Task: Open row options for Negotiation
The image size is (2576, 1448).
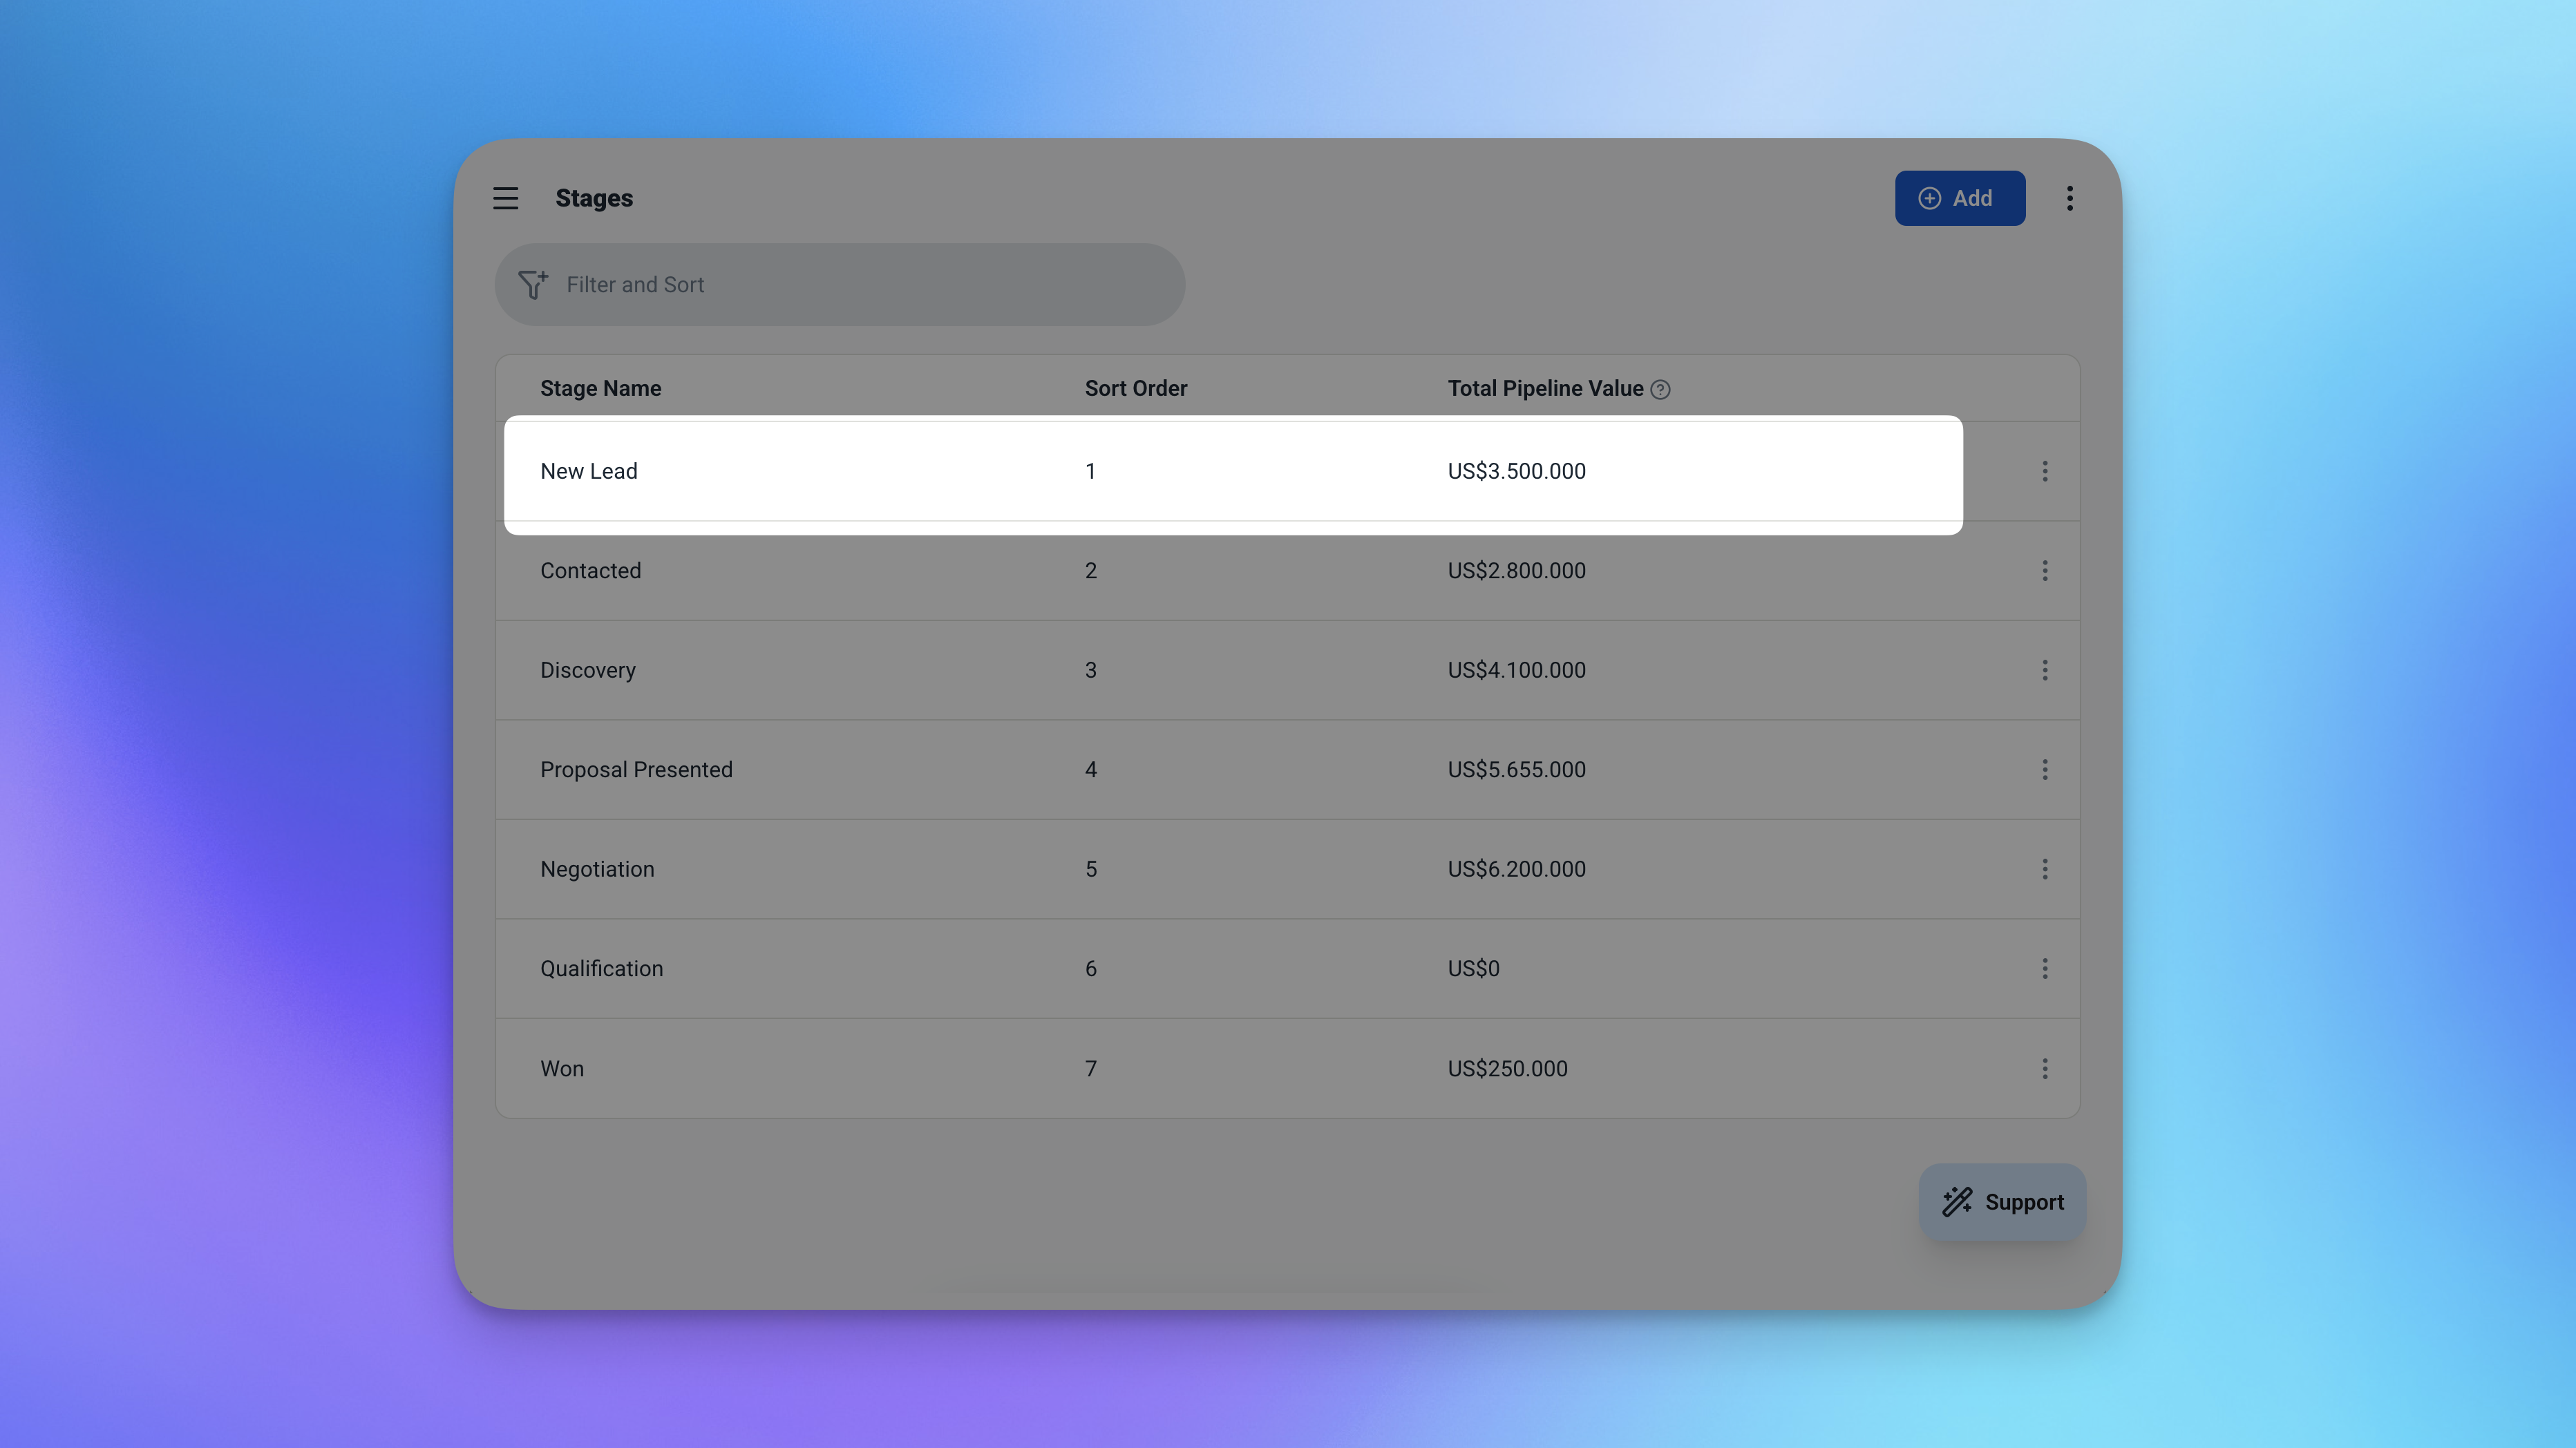Action: [2044, 869]
